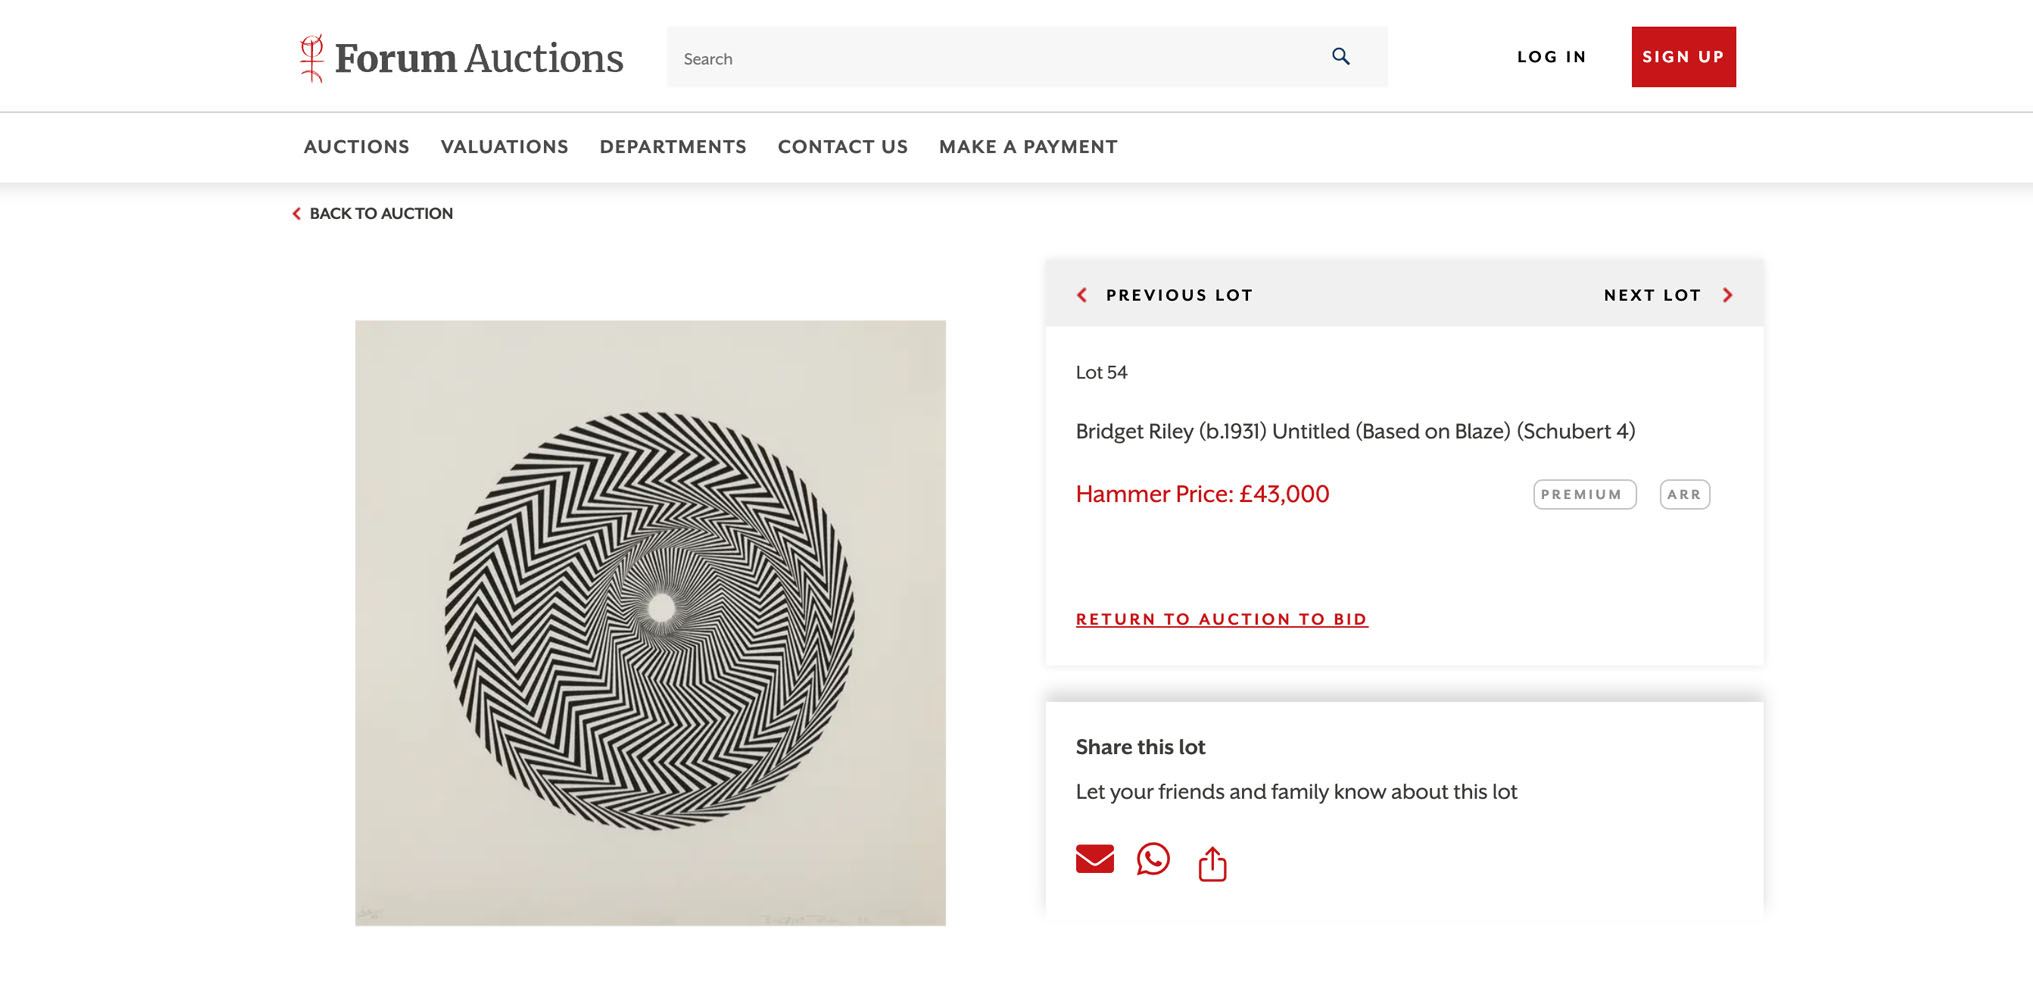Select CONTACT US in the navigation
Screen dimensions: 2033x1000
click(x=842, y=146)
